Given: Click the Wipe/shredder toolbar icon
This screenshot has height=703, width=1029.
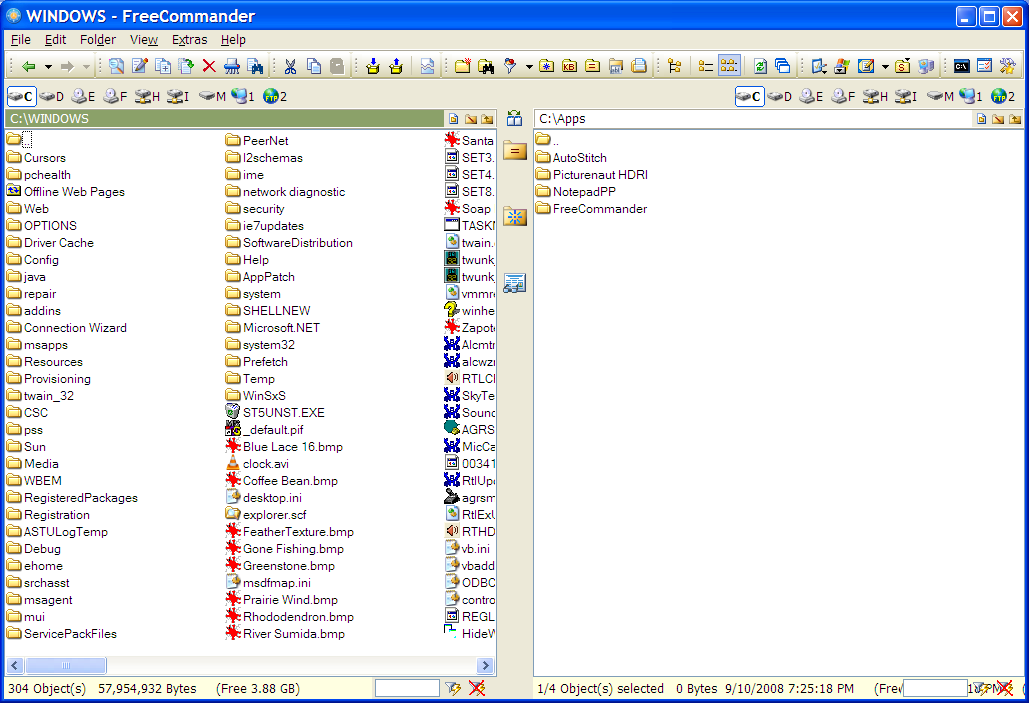Looking at the screenshot, I should pyautogui.click(x=232, y=66).
